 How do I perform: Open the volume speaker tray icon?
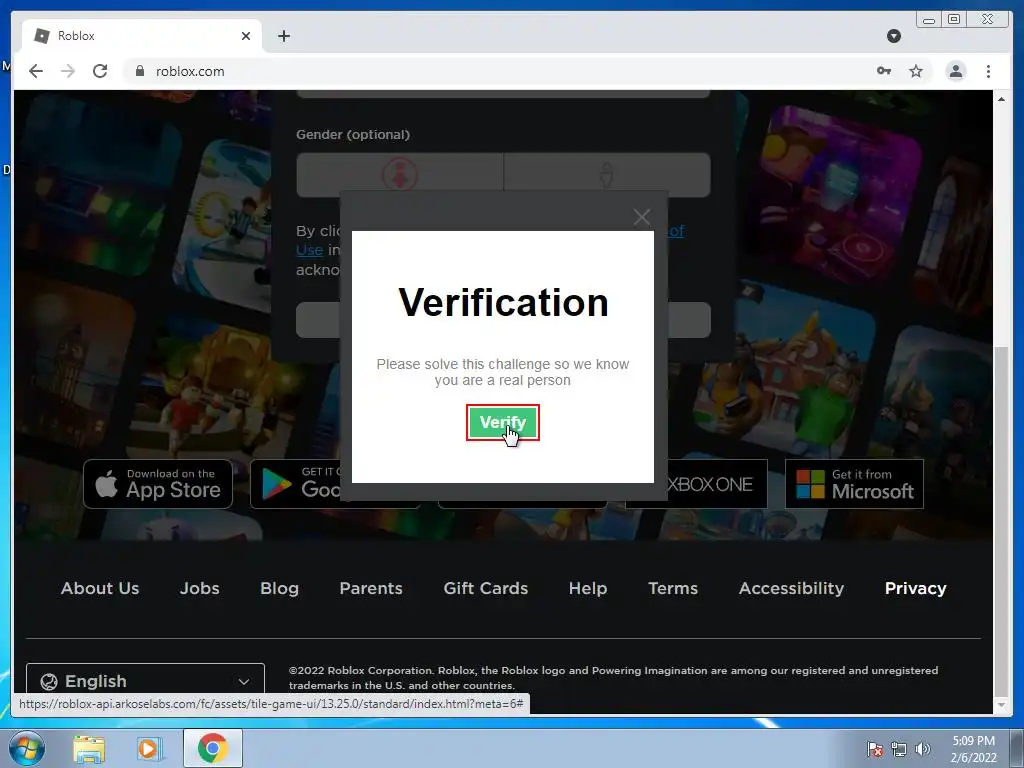coord(922,748)
